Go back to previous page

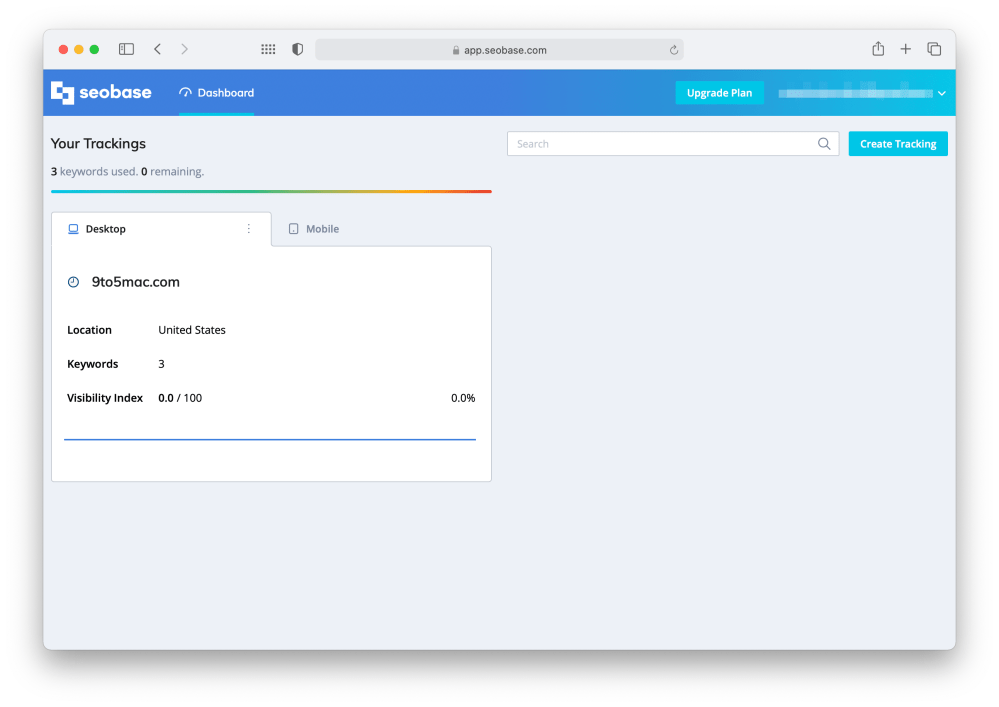[157, 49]
